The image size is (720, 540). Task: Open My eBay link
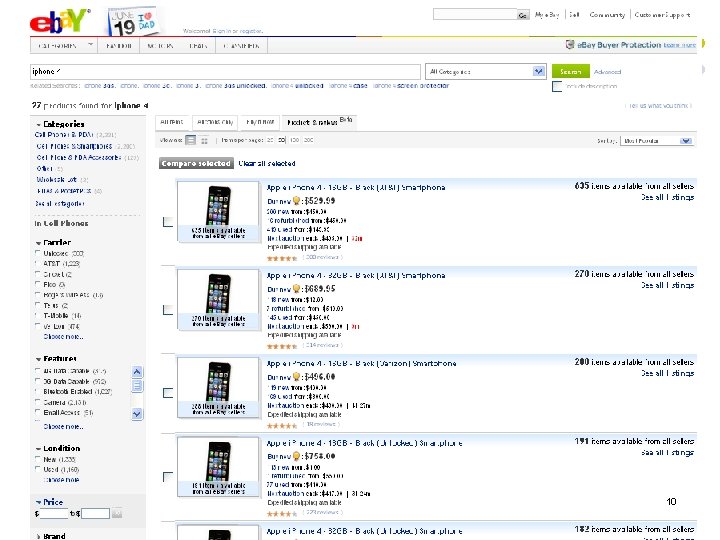(x=547, y=15)
